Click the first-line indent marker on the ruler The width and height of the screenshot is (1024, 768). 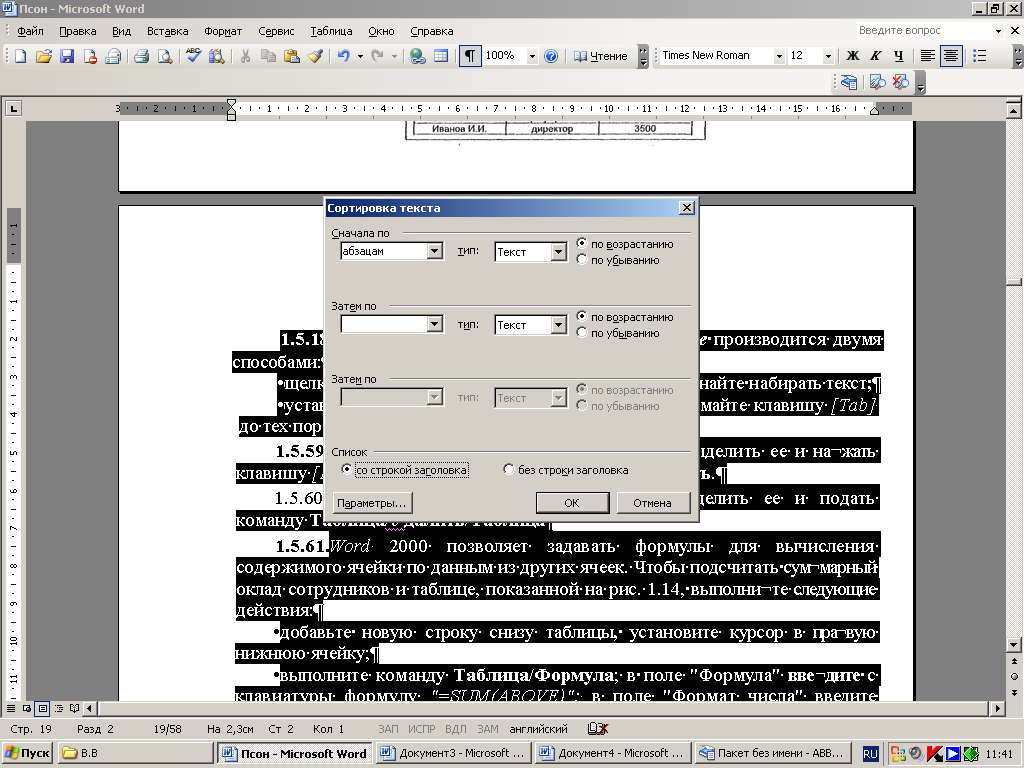231,103
